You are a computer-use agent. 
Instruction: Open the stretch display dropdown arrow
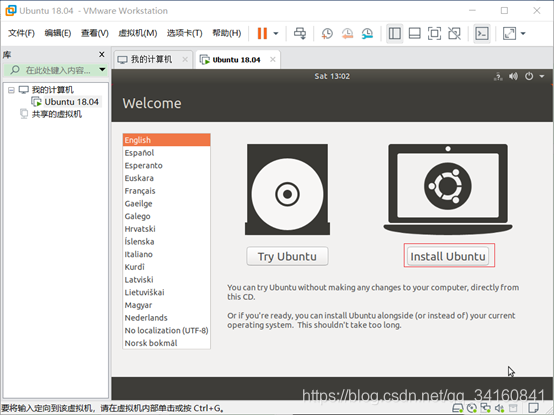pos(523,34)
